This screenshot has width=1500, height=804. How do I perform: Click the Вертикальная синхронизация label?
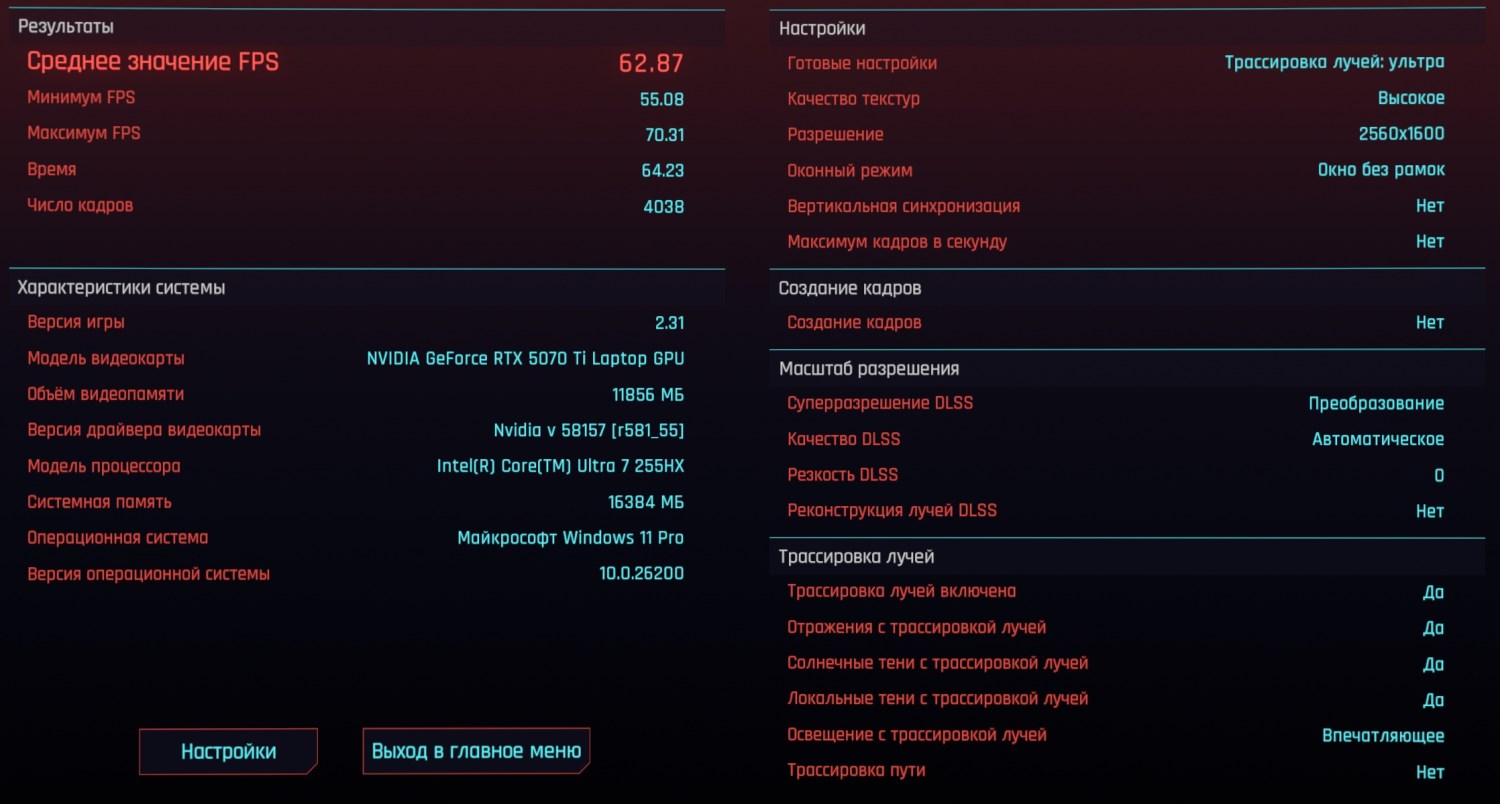(x=904, y=207)
